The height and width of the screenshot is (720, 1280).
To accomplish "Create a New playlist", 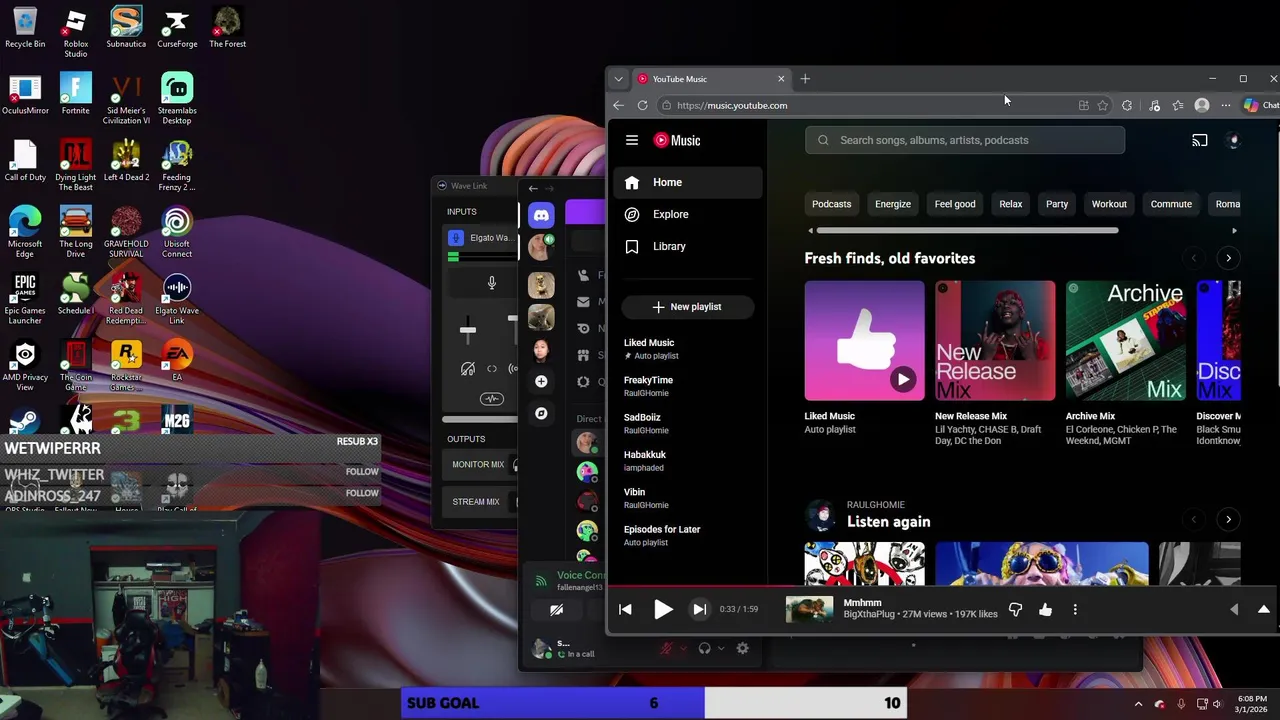I will [687, 307].
